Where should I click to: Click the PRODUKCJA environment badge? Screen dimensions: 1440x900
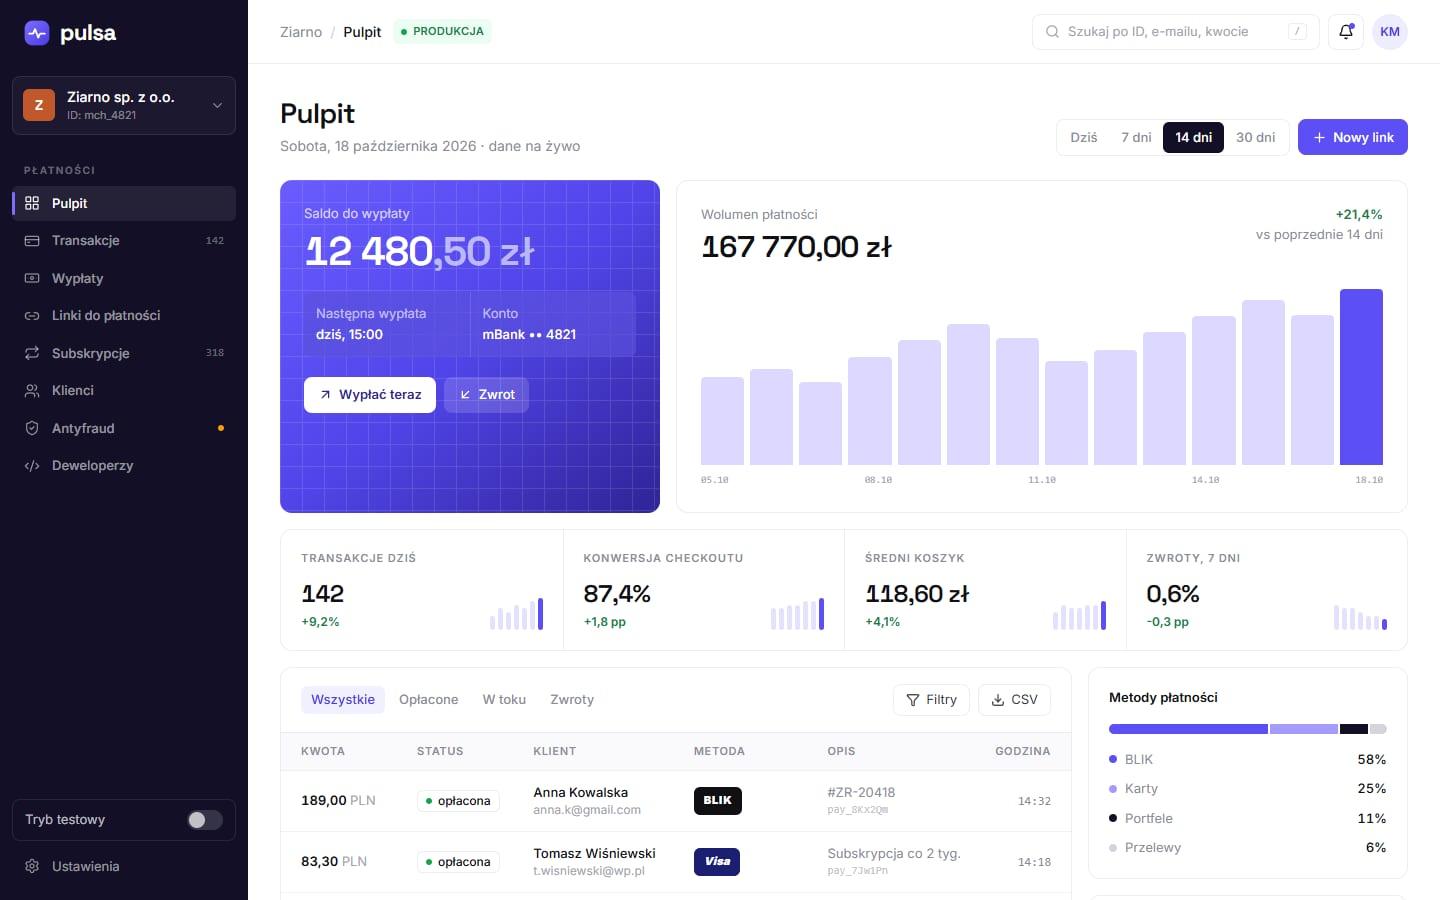pyautogui.click(x=442, y=32)
